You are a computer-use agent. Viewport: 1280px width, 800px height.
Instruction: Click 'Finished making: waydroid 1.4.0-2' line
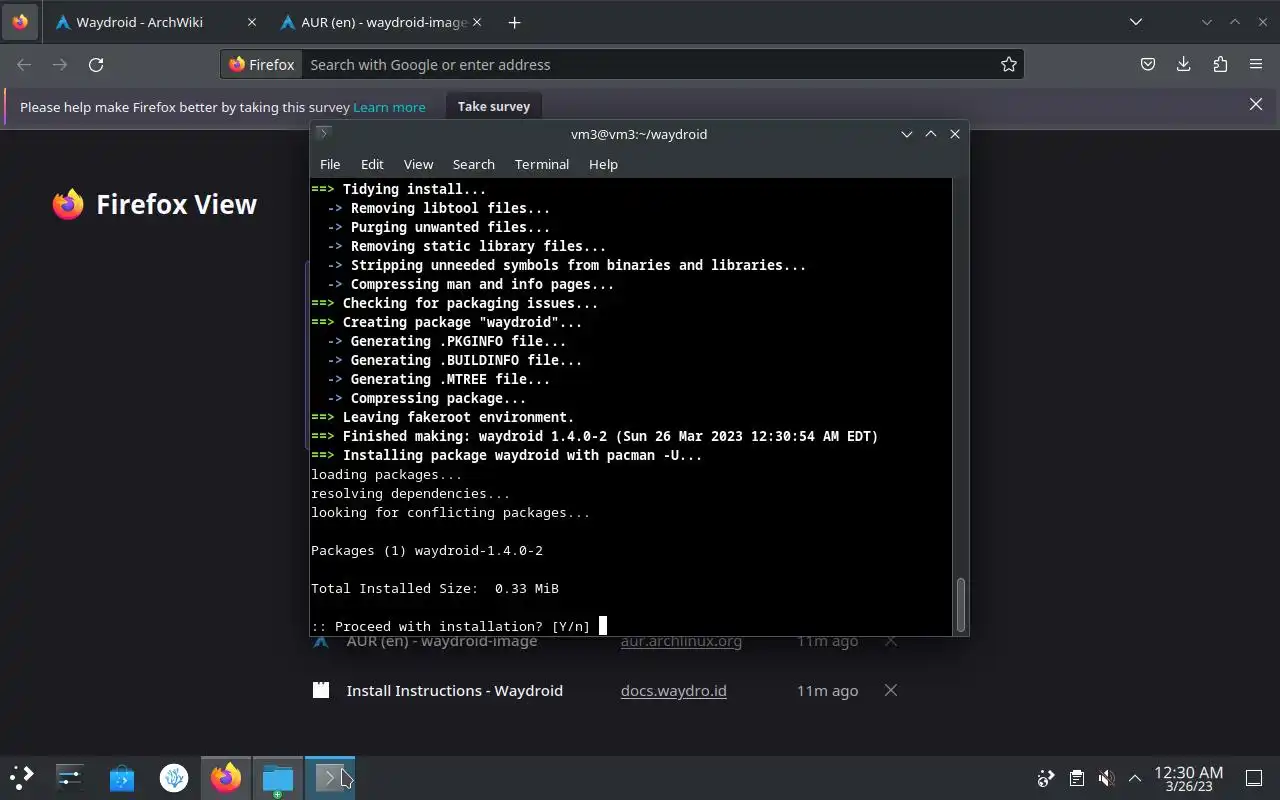point(595,437)
